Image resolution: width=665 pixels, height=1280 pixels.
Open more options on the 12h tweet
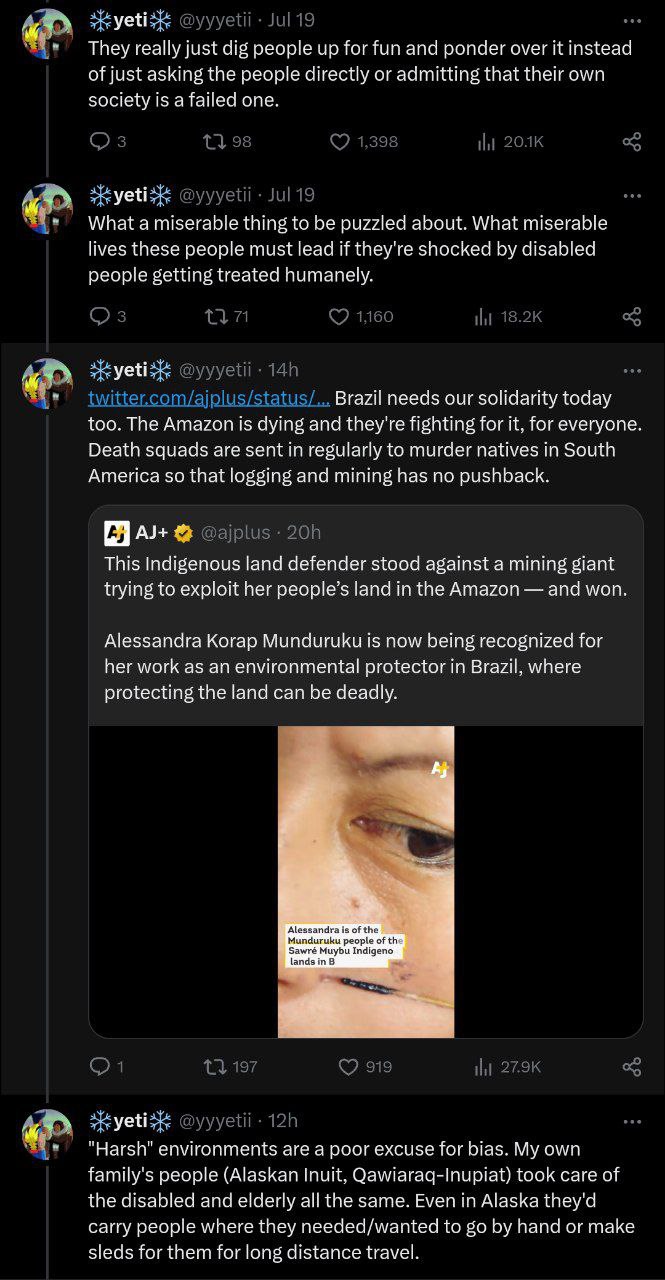click(631, 1121)
